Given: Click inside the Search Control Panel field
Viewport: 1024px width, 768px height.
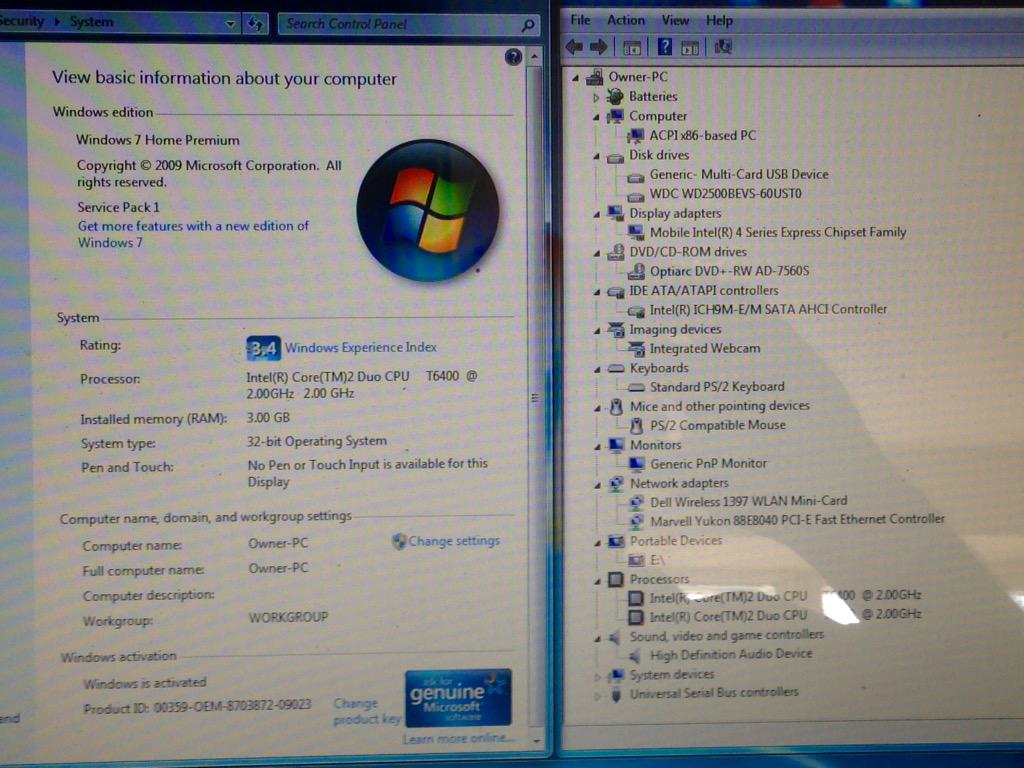Looking at the screenshot, I should 400,22.
